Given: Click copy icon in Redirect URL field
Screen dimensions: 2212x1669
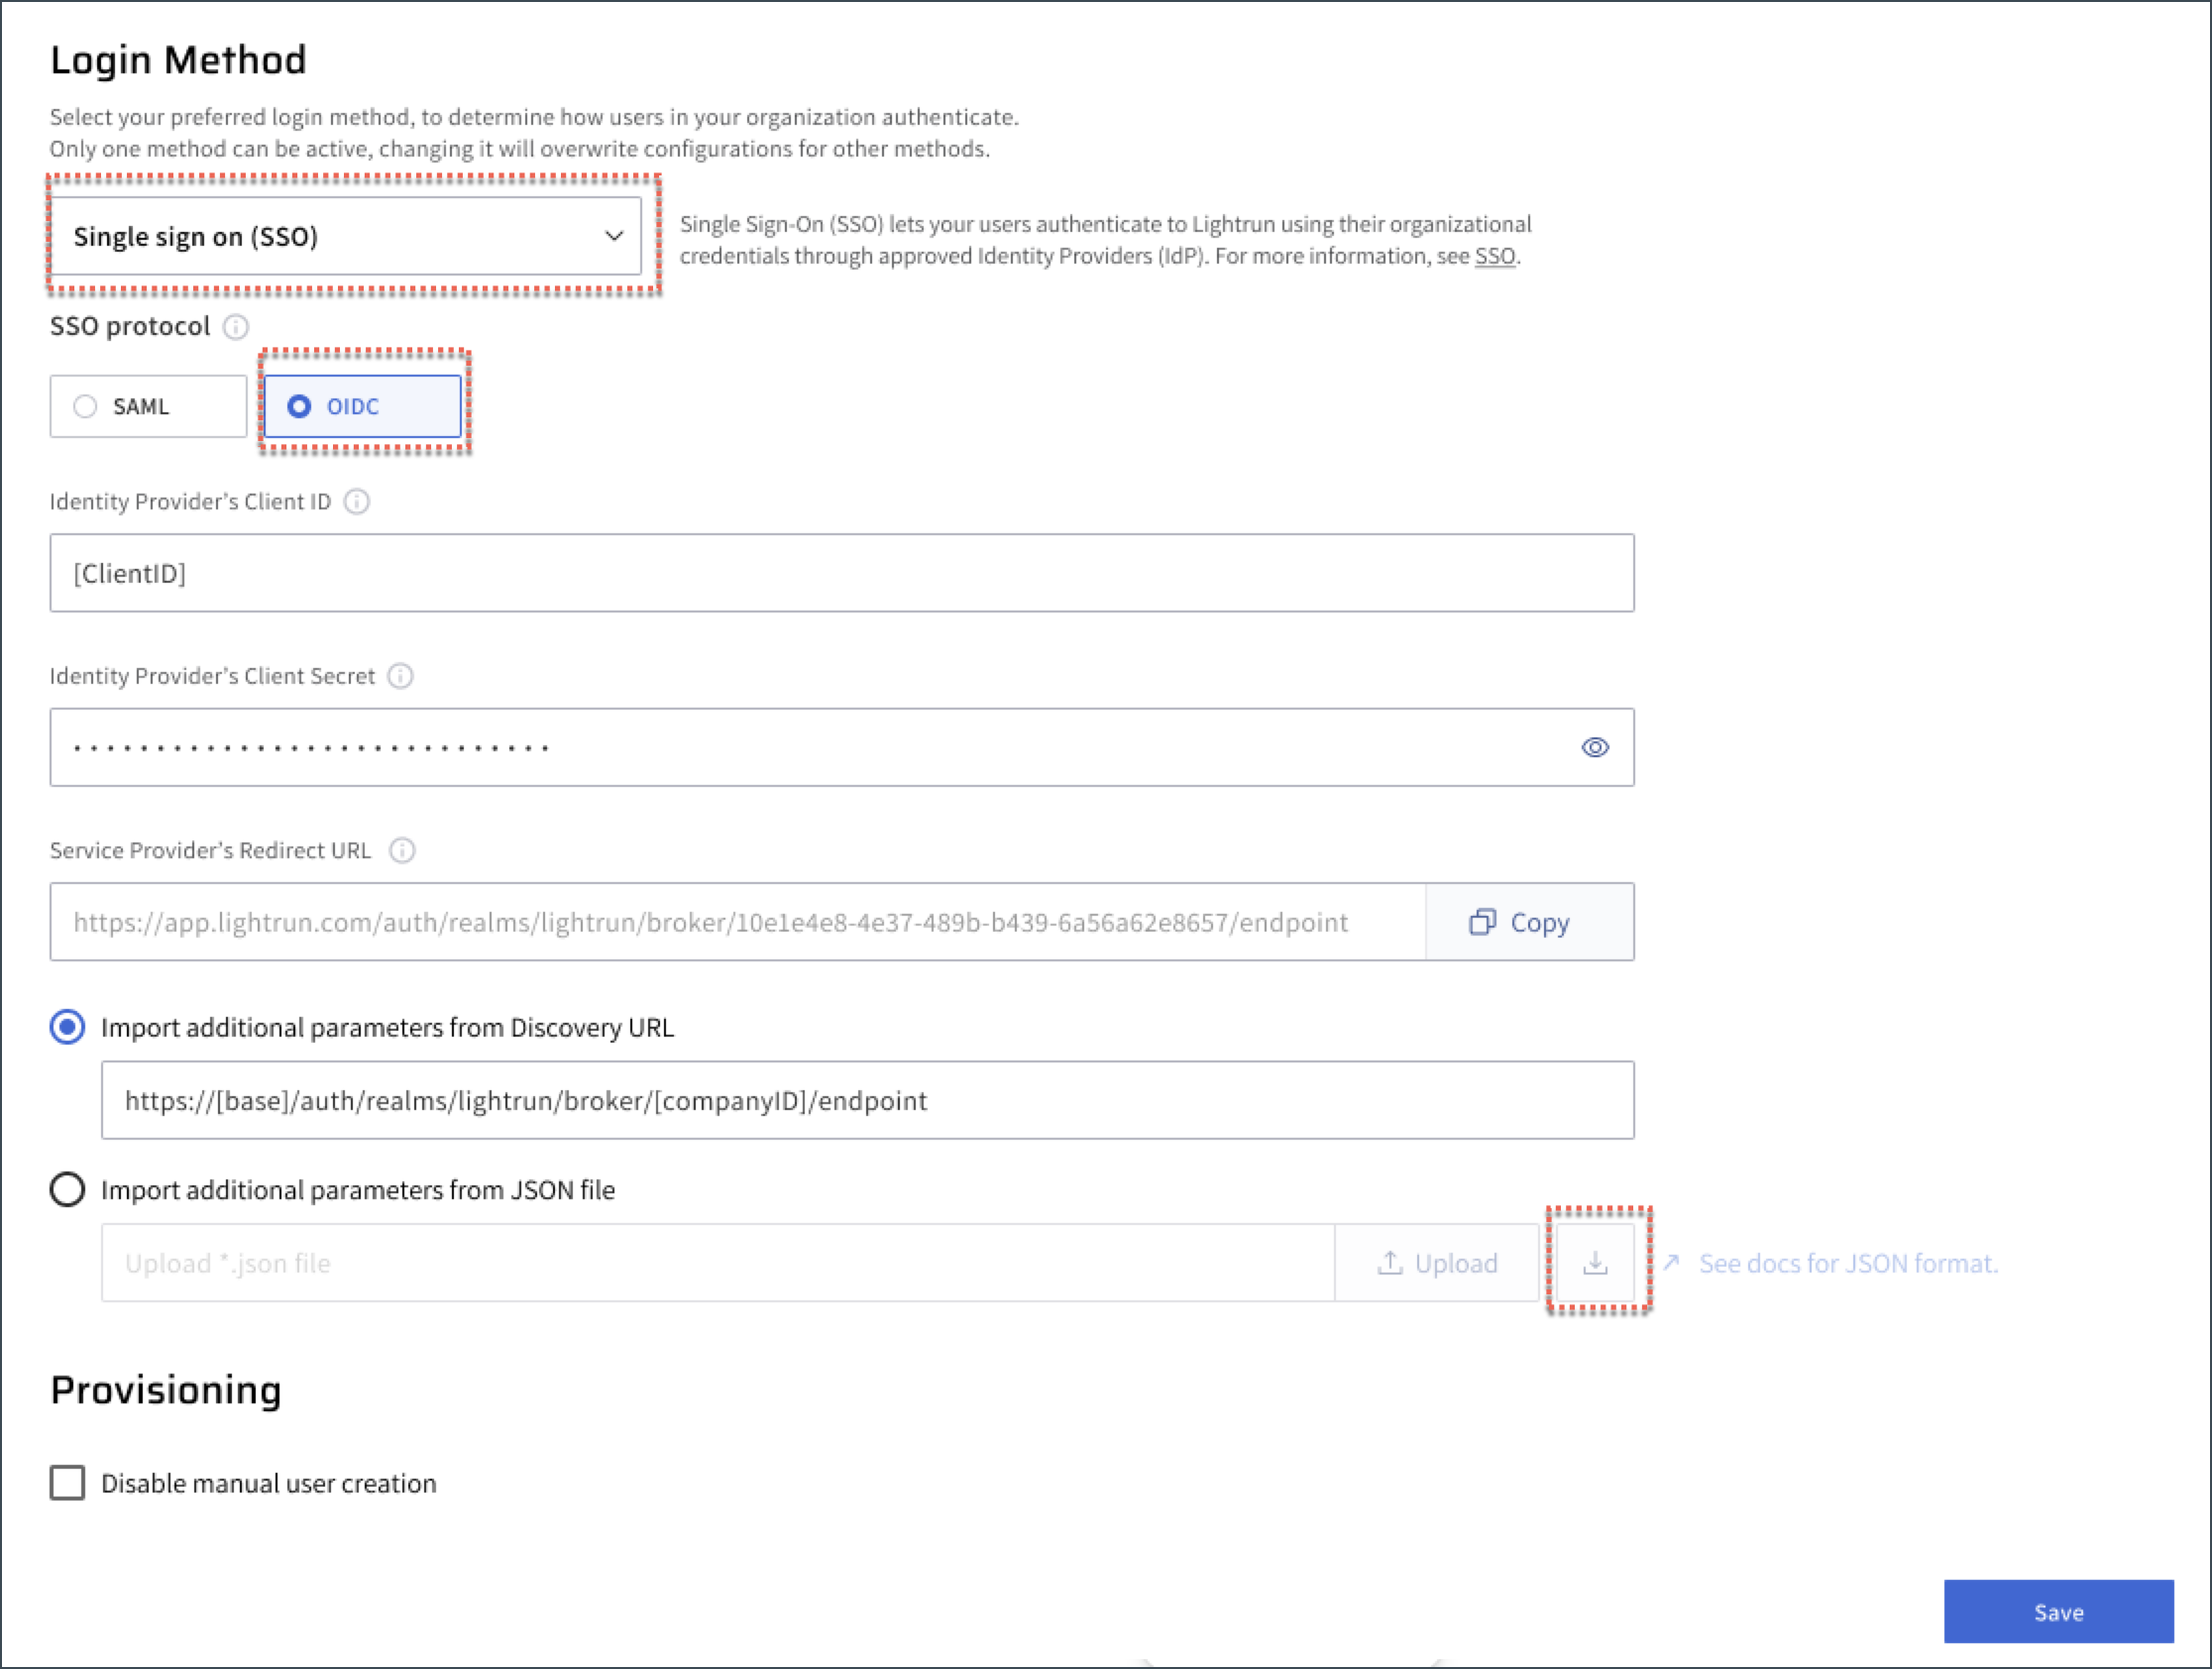Looking at the screenshot, I should (x=1482, y=922).
